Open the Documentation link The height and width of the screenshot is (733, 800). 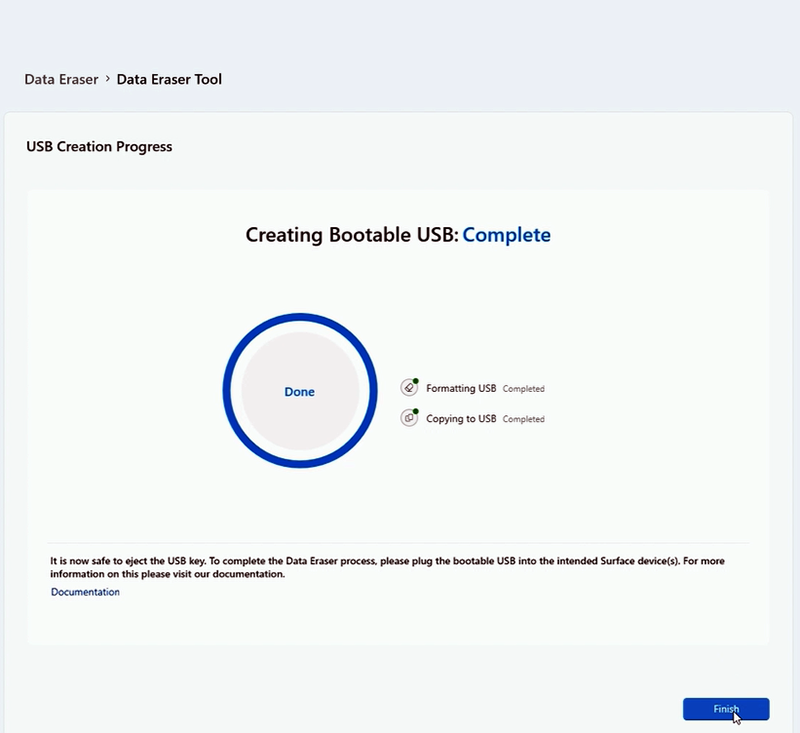[84, 592]
